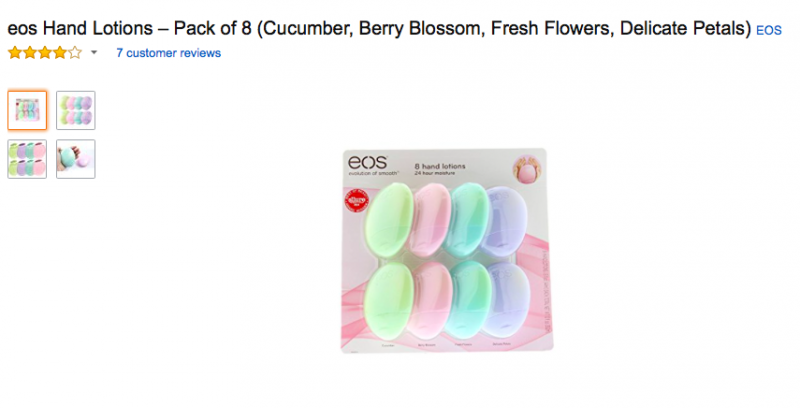Visit the EOS brand link after title
800x408 pixels.
tap(768, 31)
